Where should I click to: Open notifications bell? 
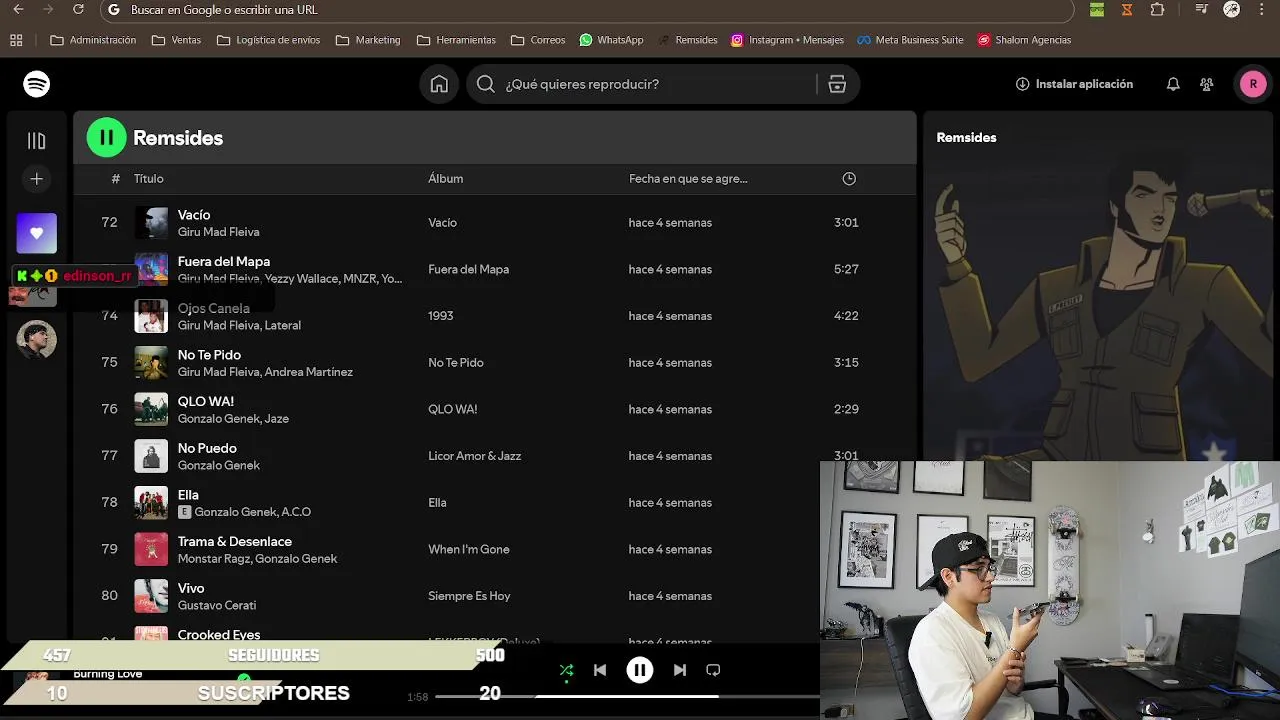pyautogui.click(x=1173, y=84)
